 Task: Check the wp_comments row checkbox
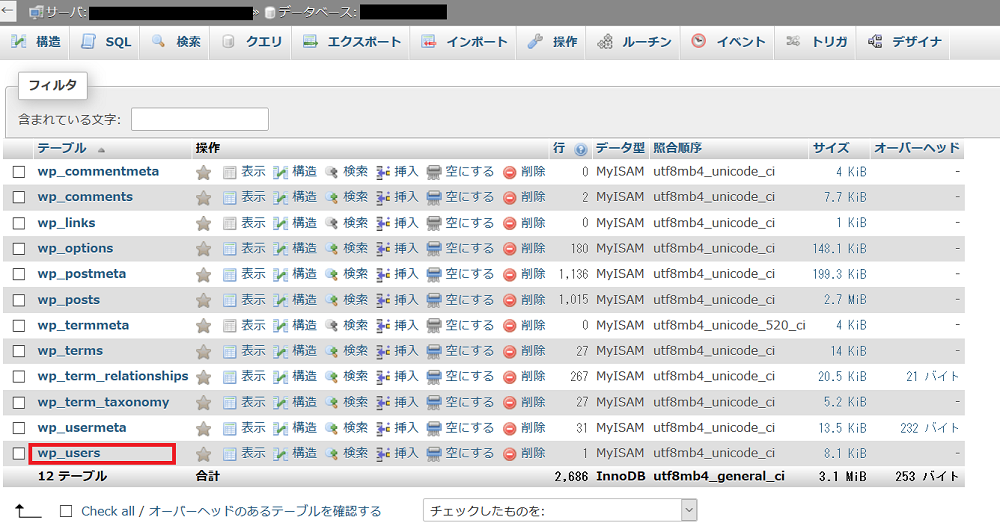click(x=19, y=197)
